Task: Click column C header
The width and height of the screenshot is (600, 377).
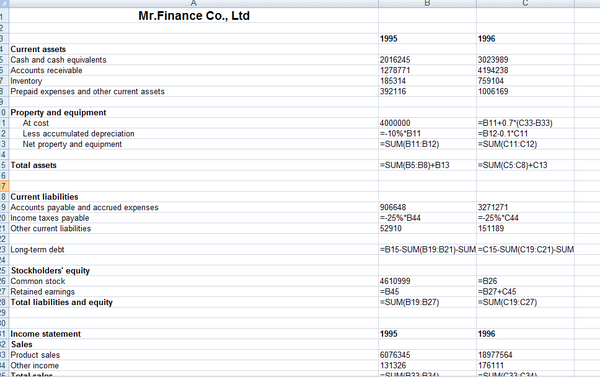Action: tap(525, 3)
